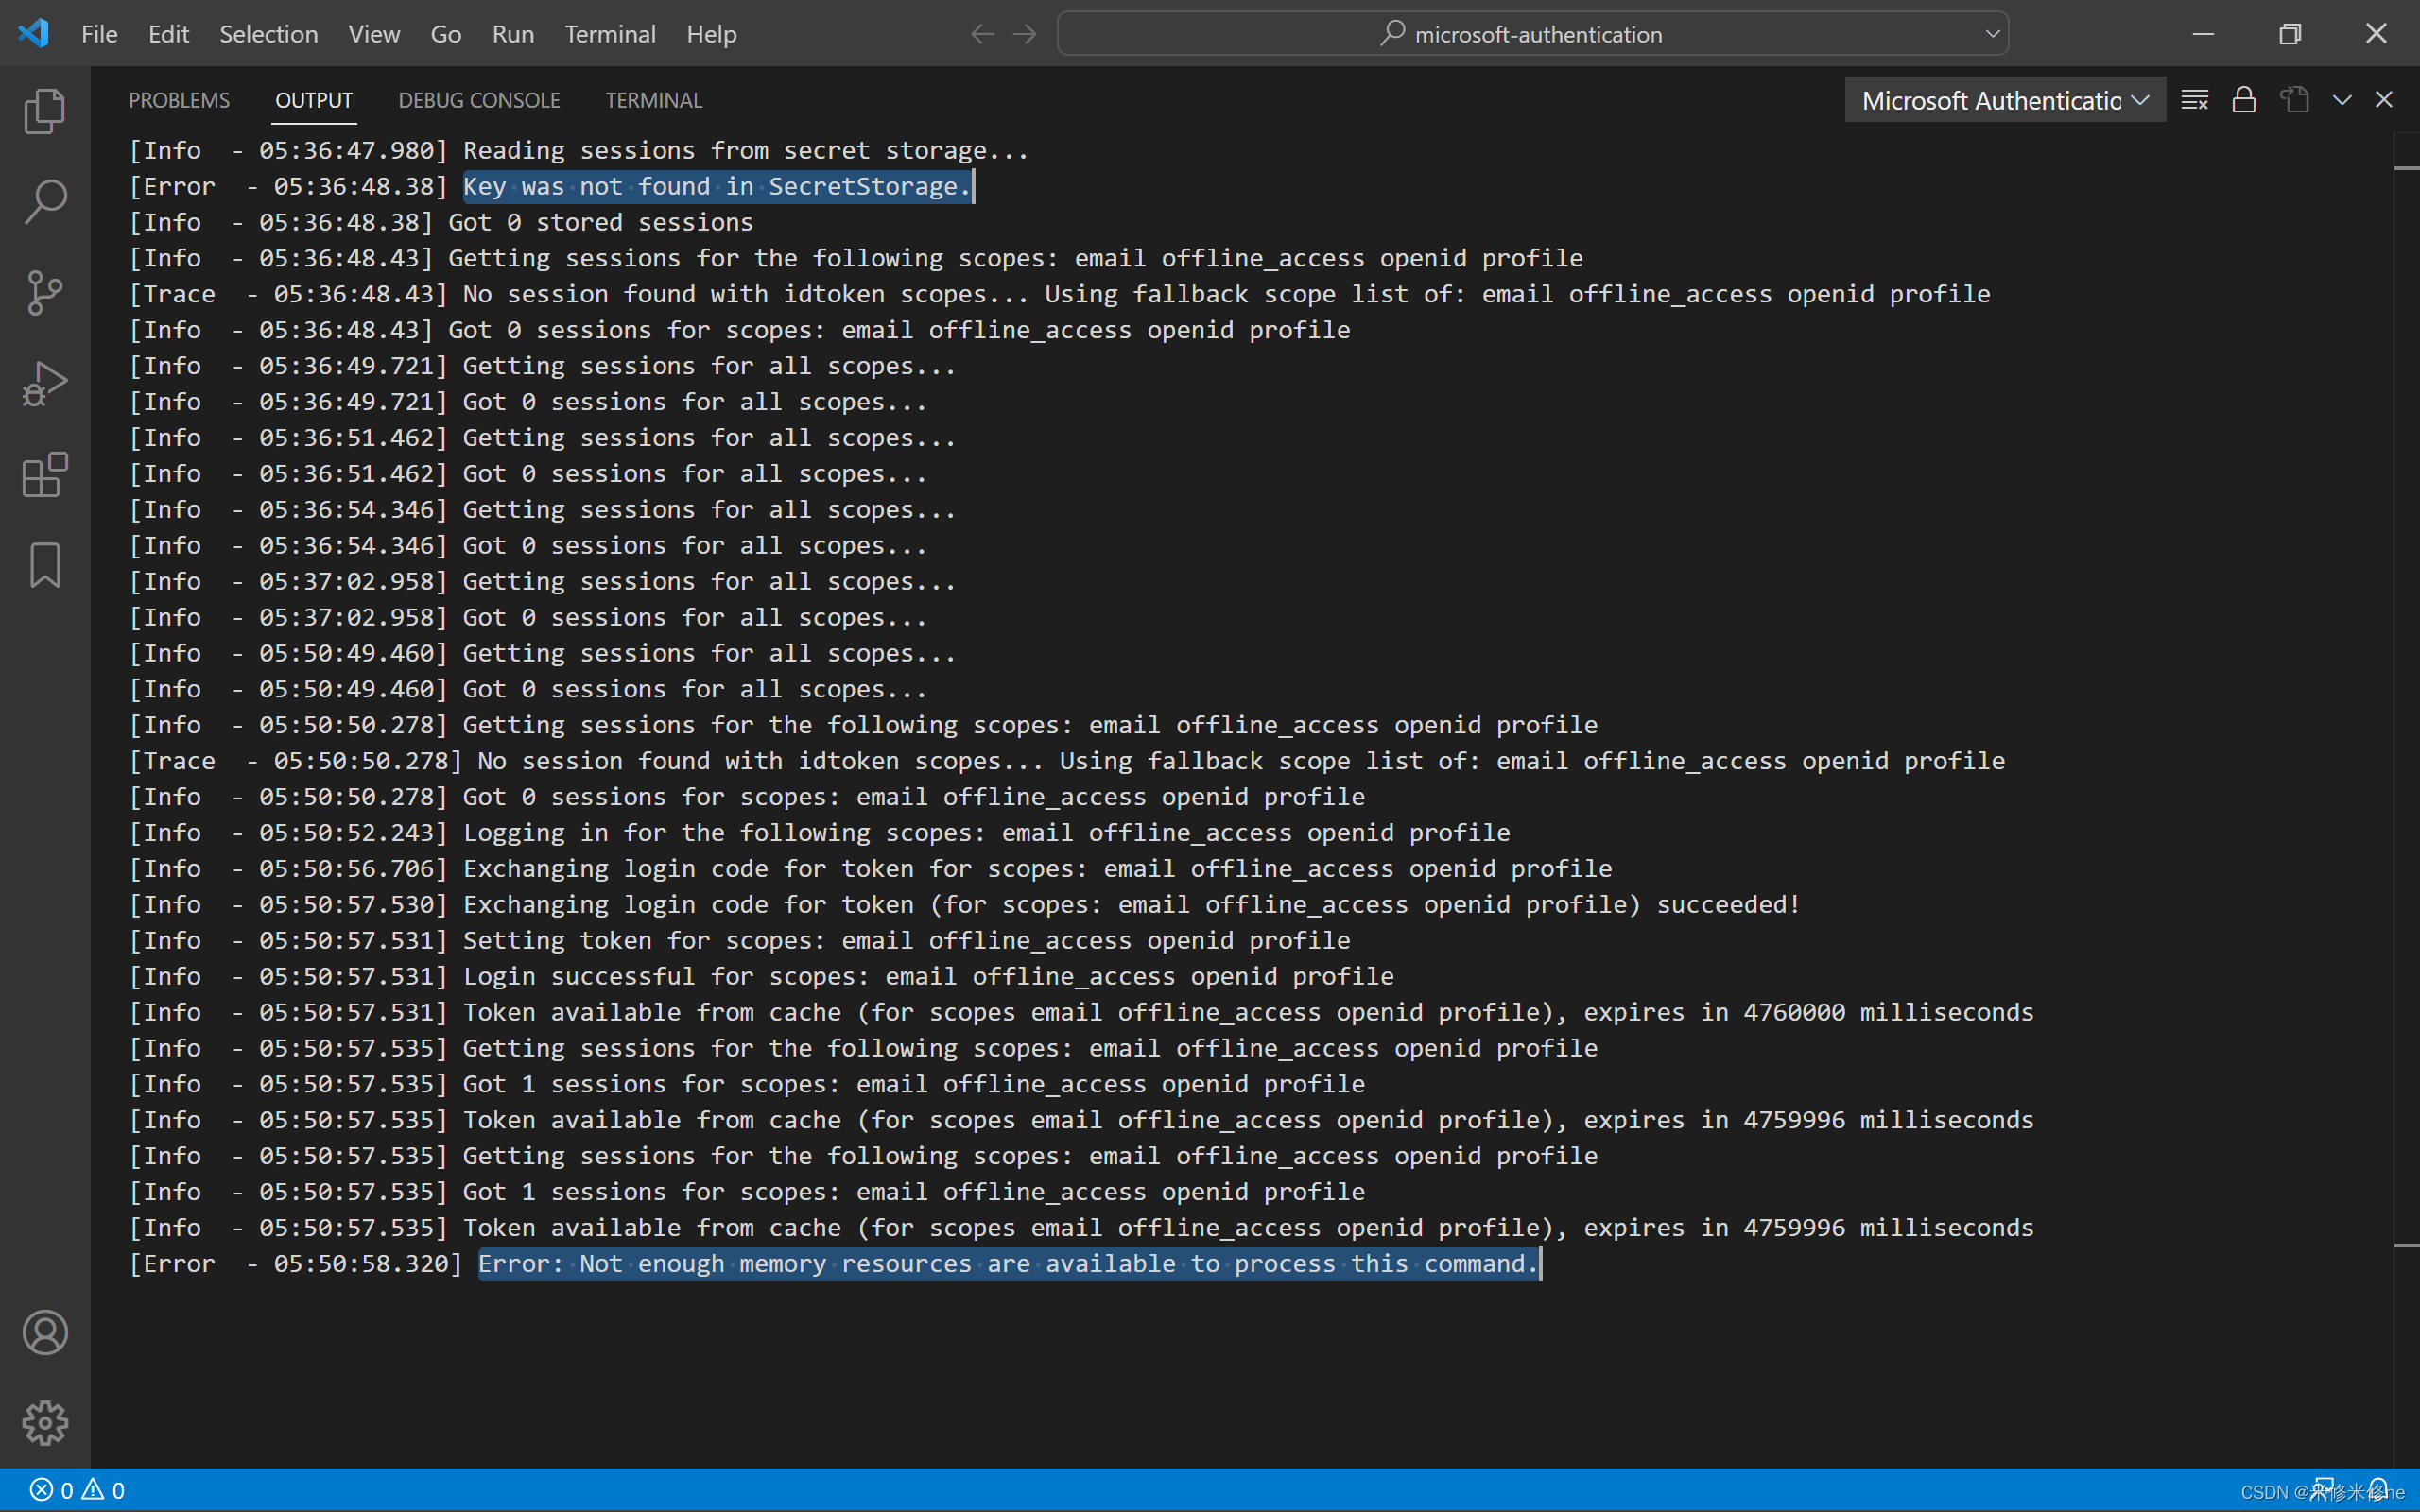Viewport: 2420px width, 1512px height.
Task: Open the Run and Debug view
Action: pos(44,384)
